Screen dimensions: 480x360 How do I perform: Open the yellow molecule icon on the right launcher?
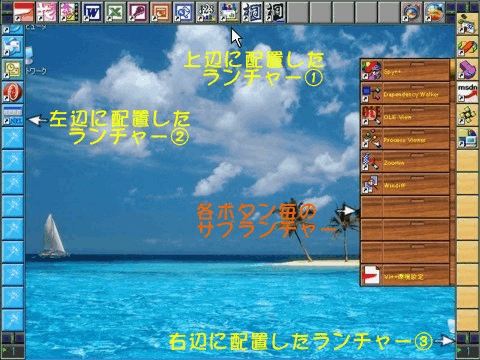tap(467, 115)
